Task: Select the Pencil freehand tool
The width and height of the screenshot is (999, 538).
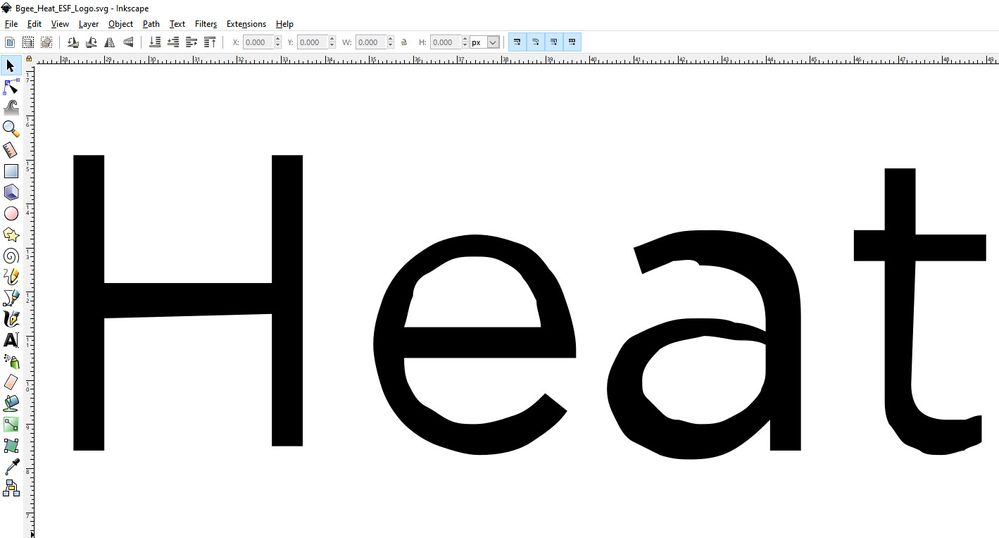Action: 11,277
